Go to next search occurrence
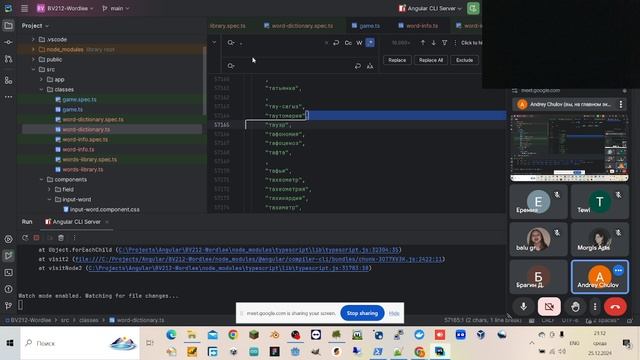The height and width of the screenshot is (360, 640). tap(433, 42)
